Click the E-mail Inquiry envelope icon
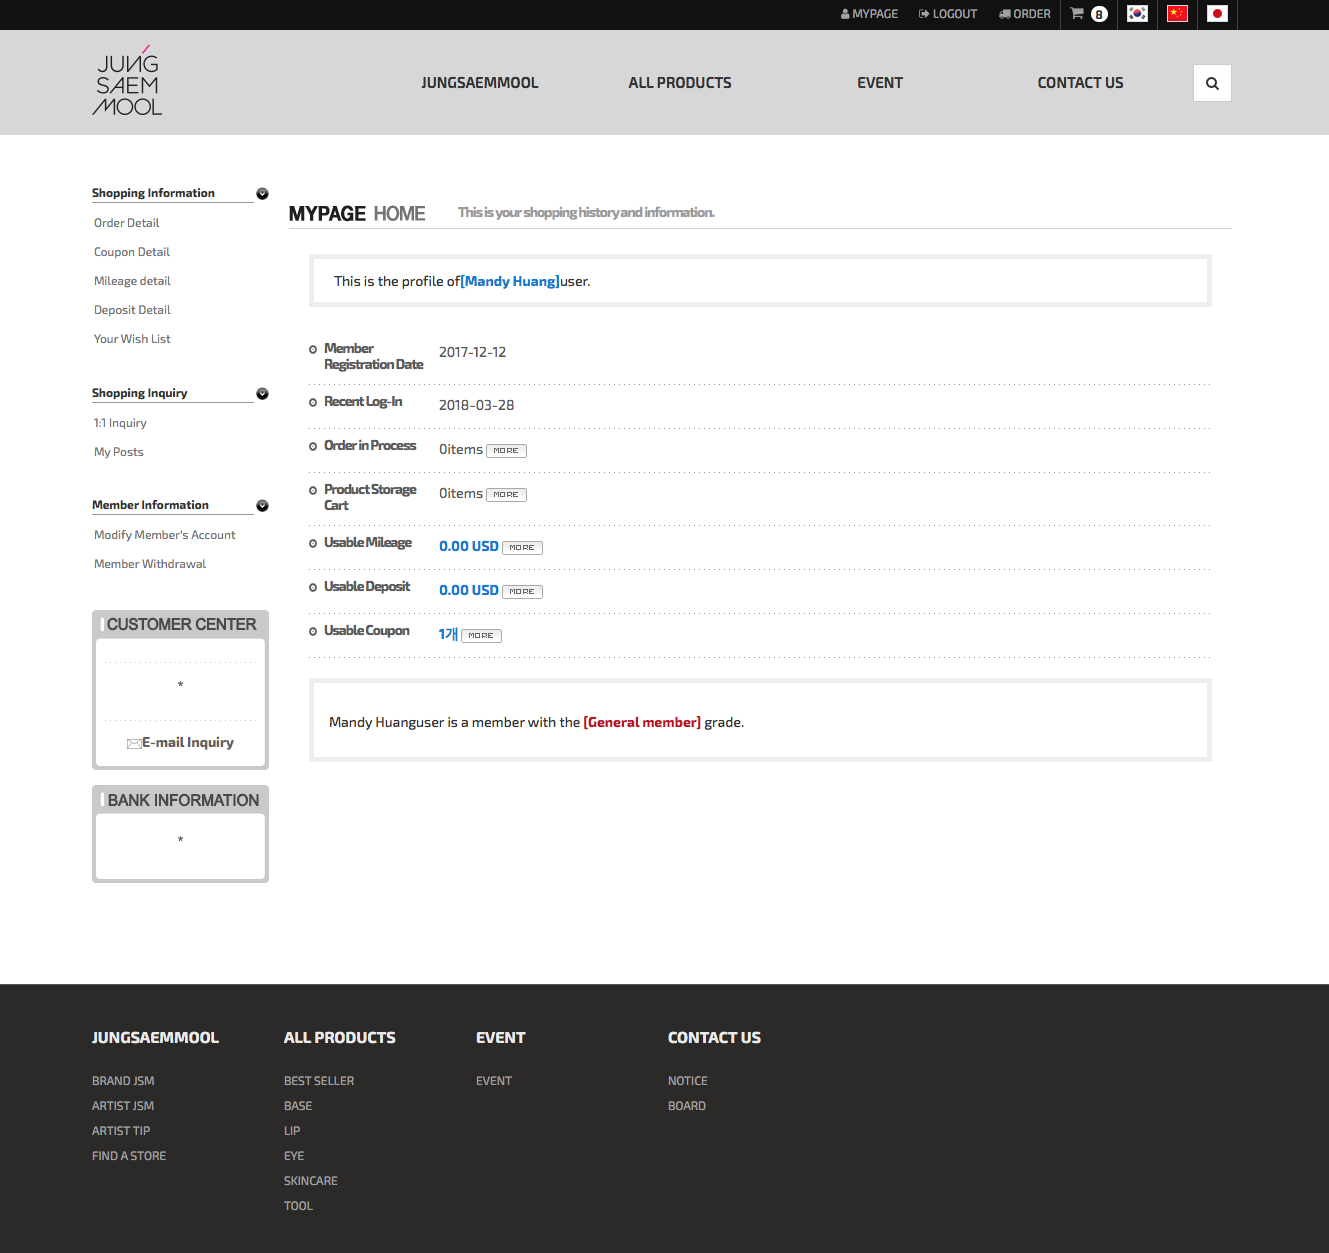This screenshot has width=1329, height=1253. point(134,743)
